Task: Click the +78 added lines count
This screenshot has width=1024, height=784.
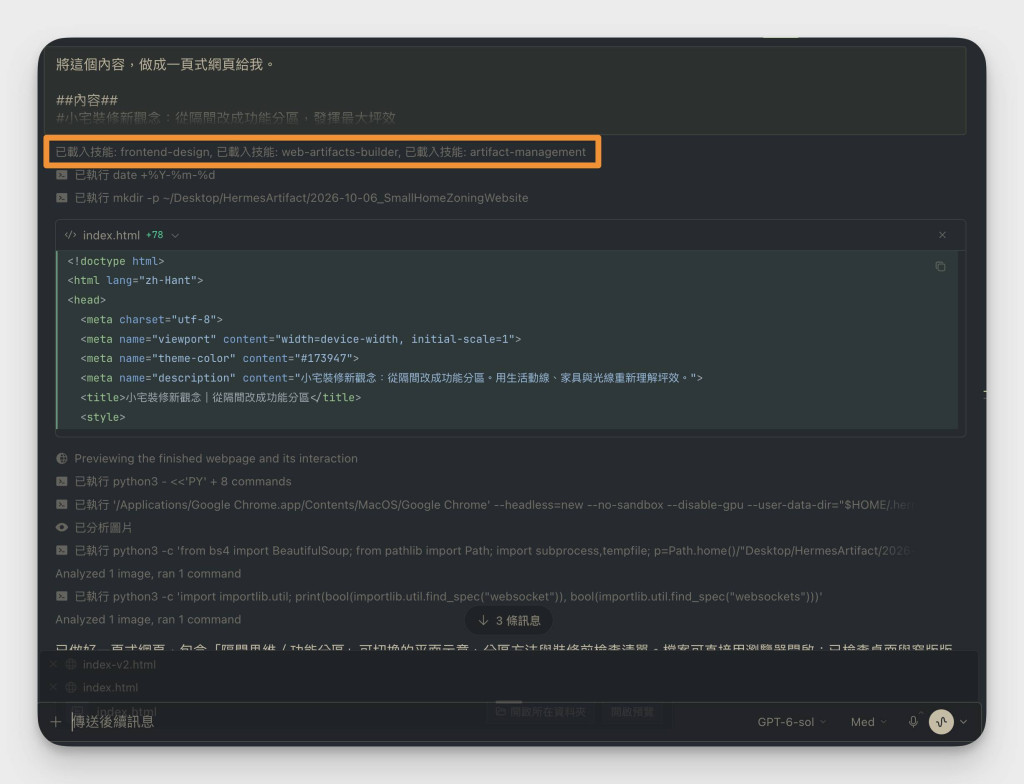Action: (155, 235)
